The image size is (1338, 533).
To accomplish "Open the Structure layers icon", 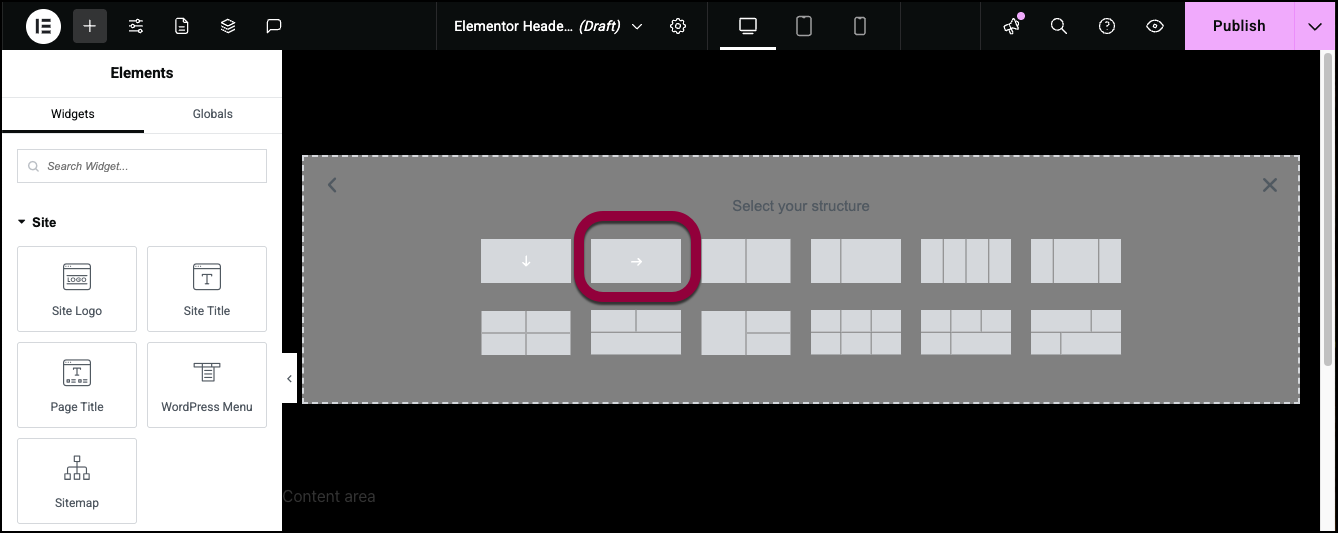I will pos(228,26).
